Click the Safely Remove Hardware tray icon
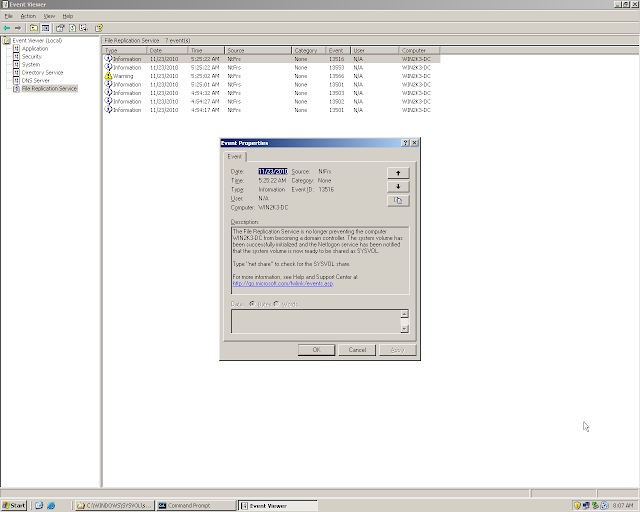This screenshot has height=512, width=640. coord(595,505)
